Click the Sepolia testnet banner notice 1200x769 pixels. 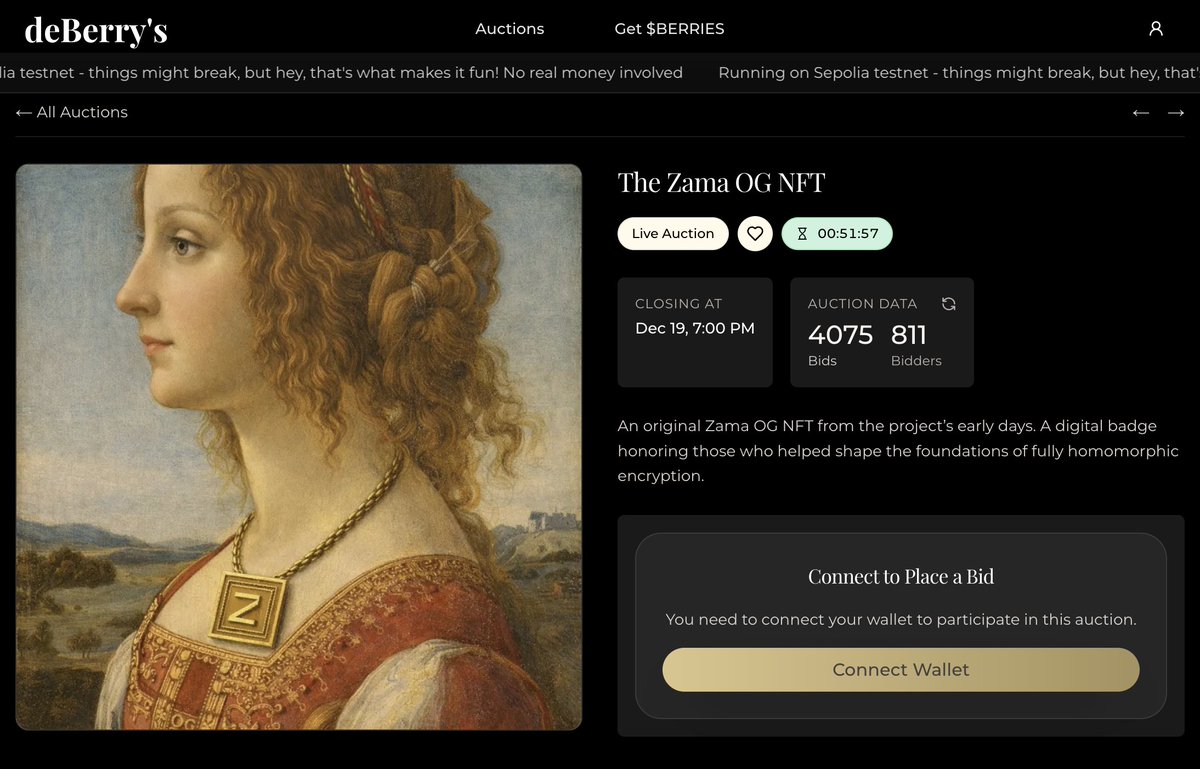point(600,73)
